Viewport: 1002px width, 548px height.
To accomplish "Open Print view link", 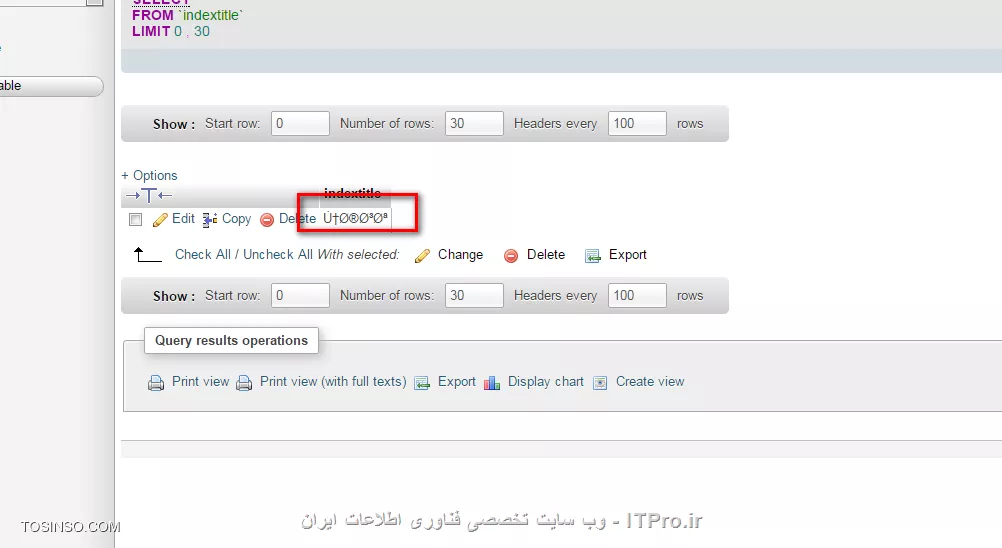I will click(200, 381).
